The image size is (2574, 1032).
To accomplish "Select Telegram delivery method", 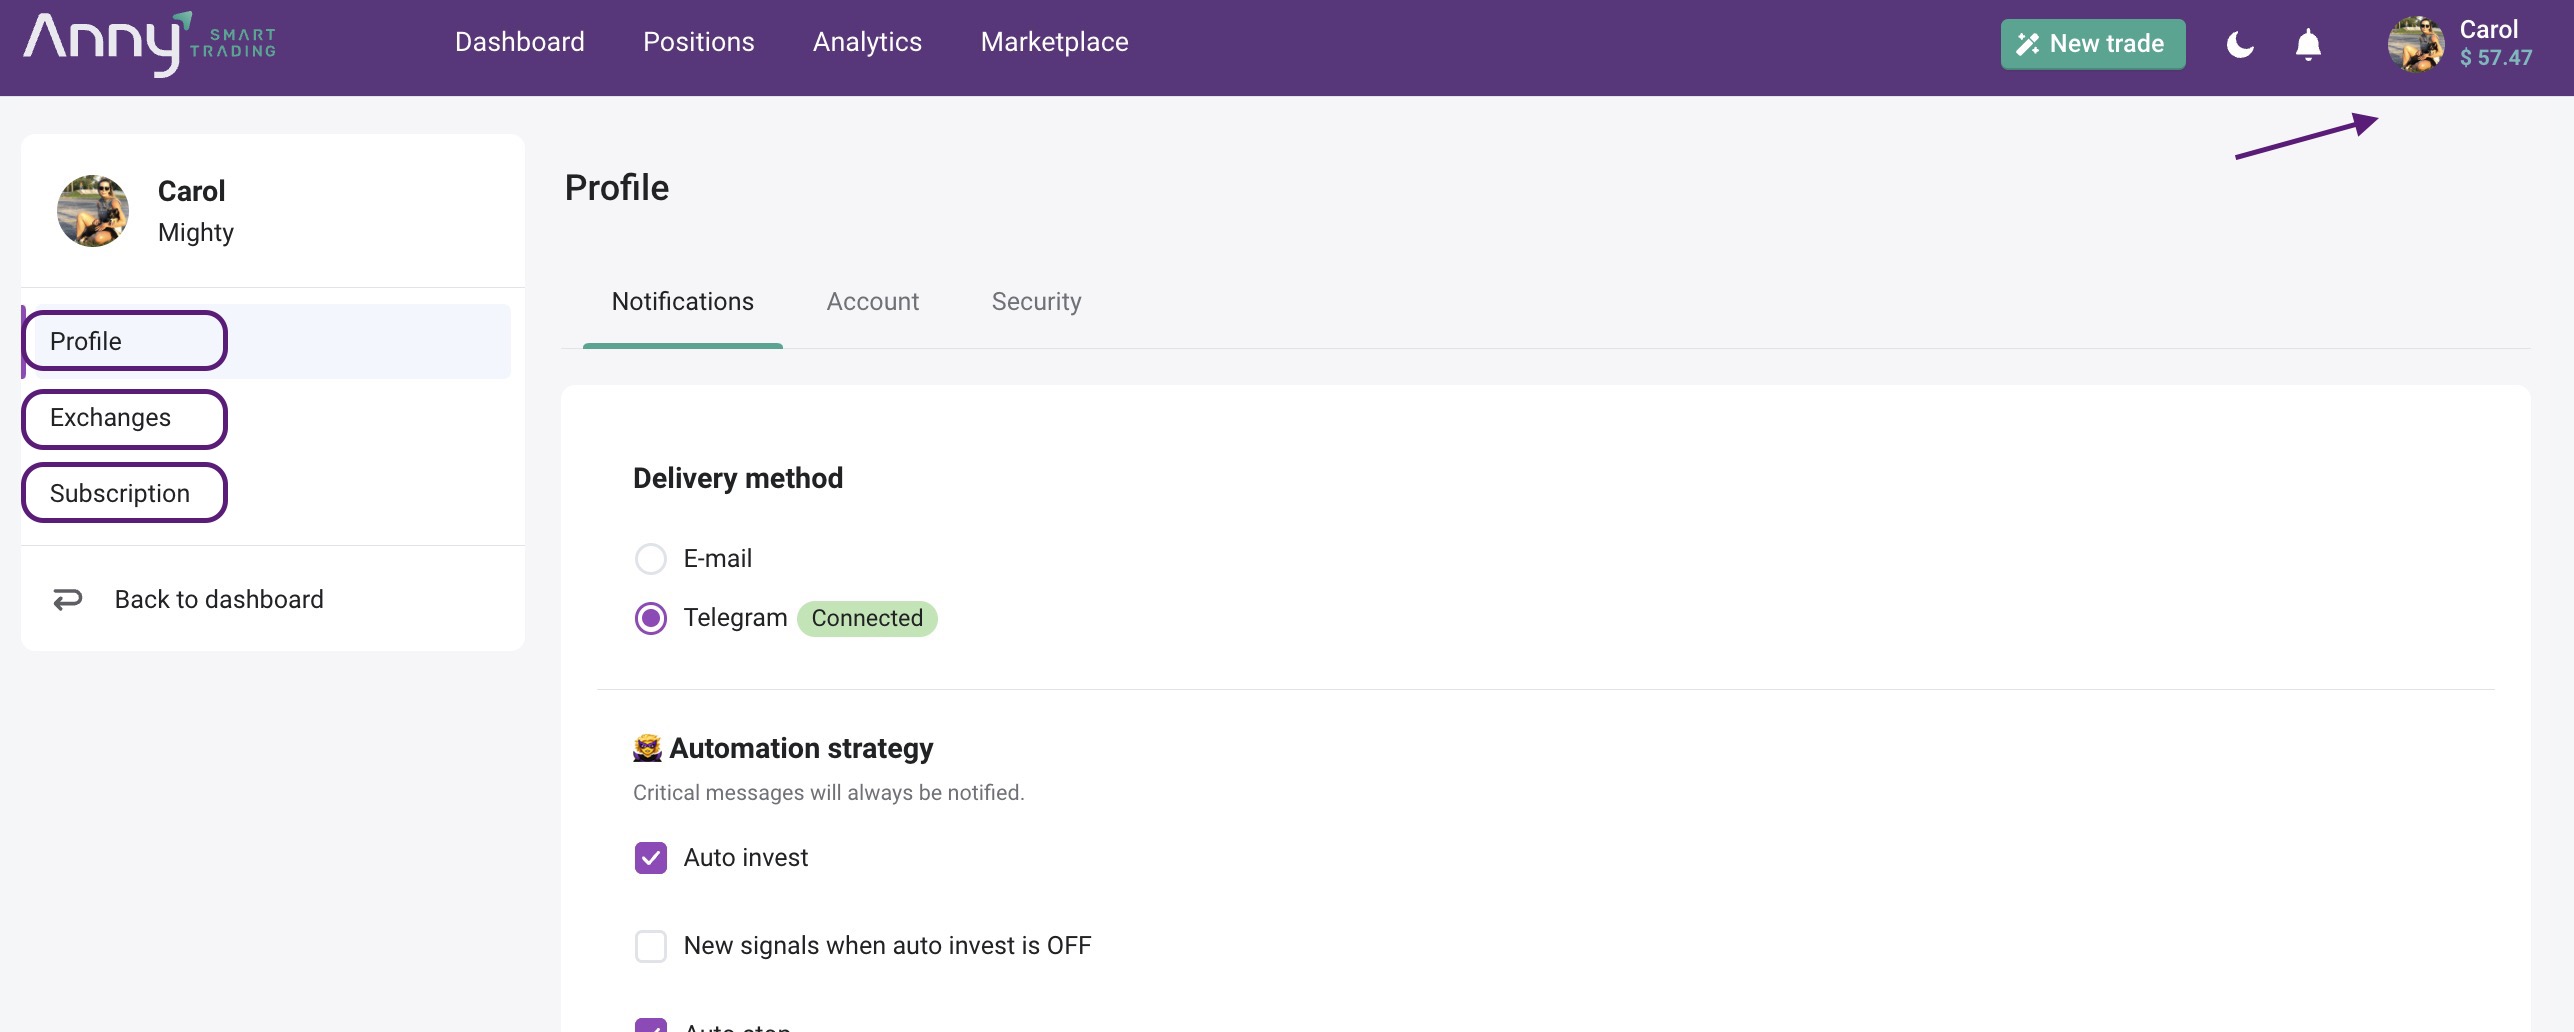I will (x=651, y=619).
